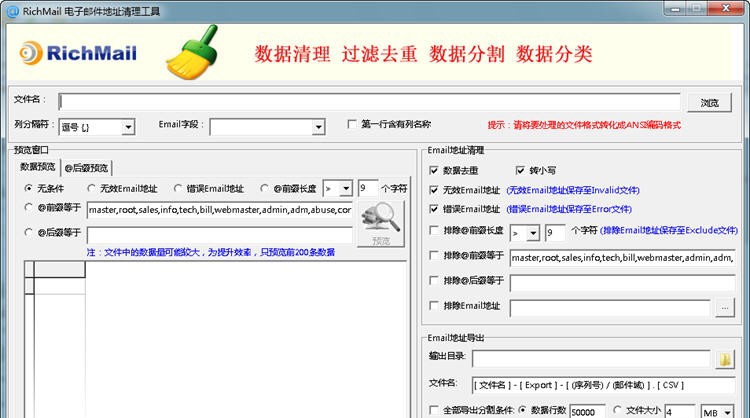Select 无条件 radio button
Image resolution: width=750 pixels, height=418 pixels.
tap(29, 188)
